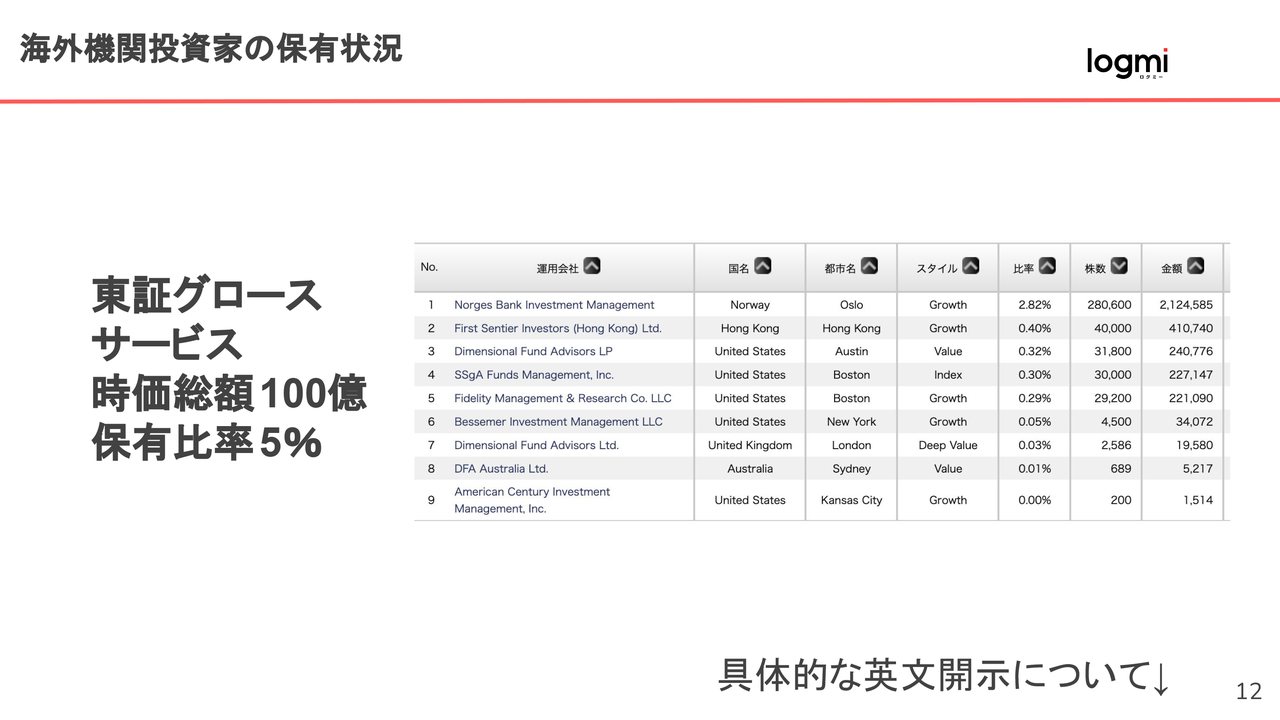
Task: Select the Norway country cell
Action: [x=750, y=305]
